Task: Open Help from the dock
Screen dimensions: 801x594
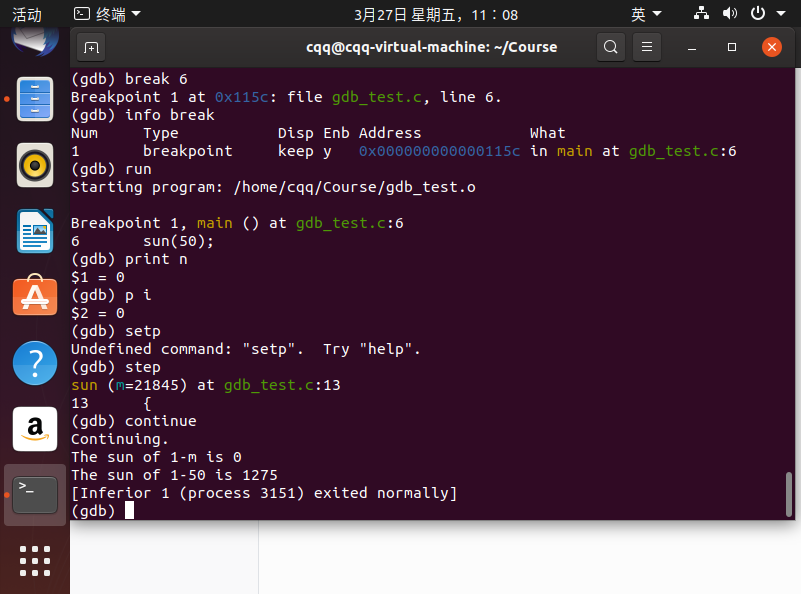Action: coord(35,363)
